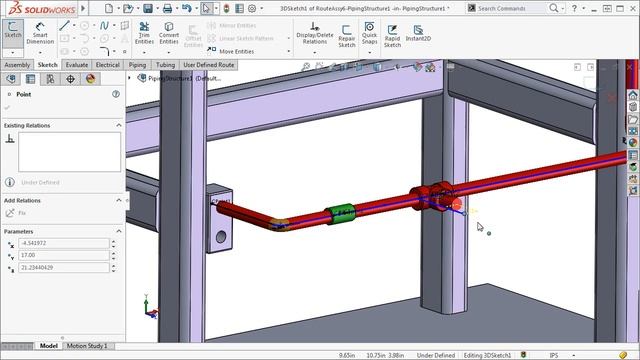The image size is (640, 360).
Task: Collapse the Add Relations section
Action: pos(119,200)
